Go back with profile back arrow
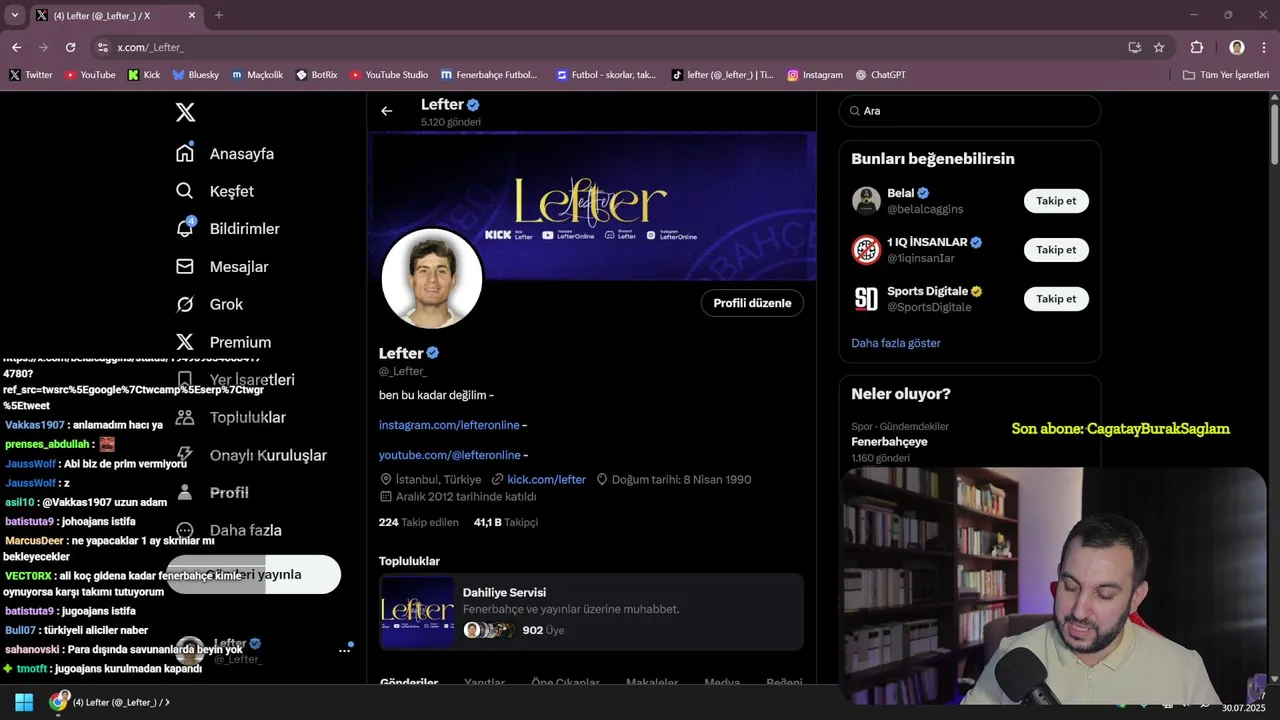The image size is (1280, 720). pos(387,111)
